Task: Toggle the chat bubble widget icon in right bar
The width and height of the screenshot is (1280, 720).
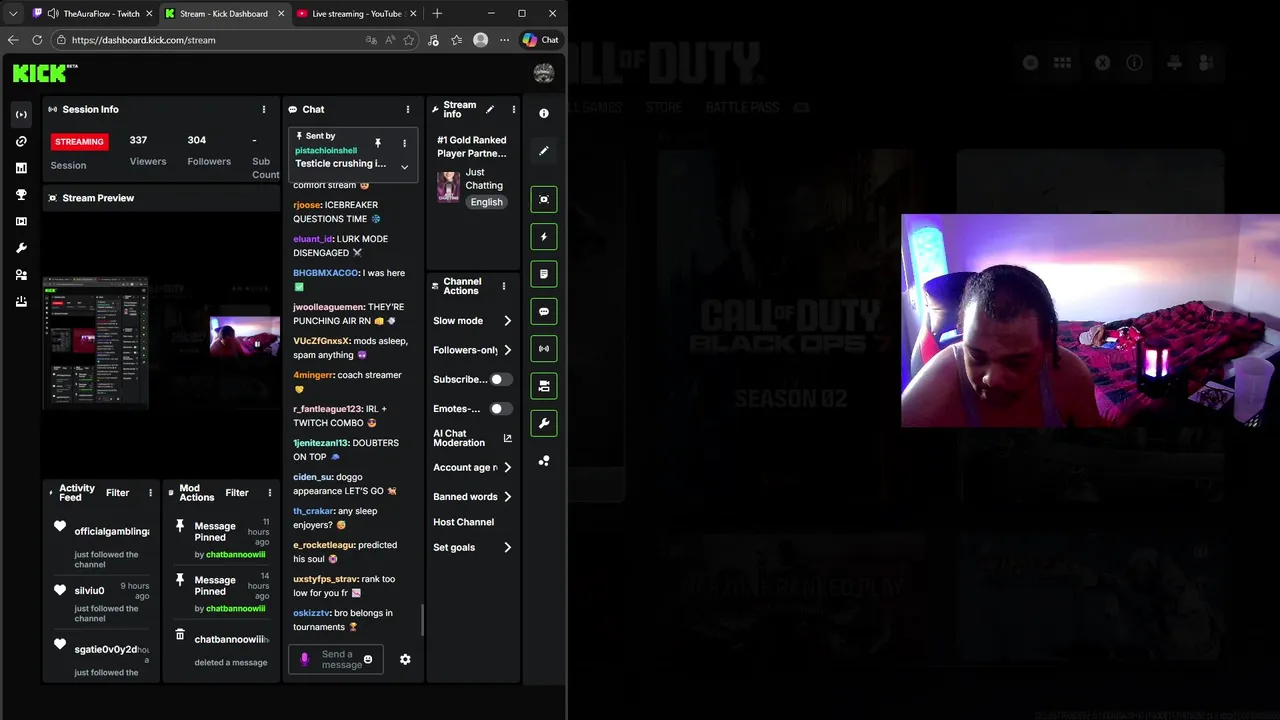Action: pyautogui.click(x=544, y=311)
